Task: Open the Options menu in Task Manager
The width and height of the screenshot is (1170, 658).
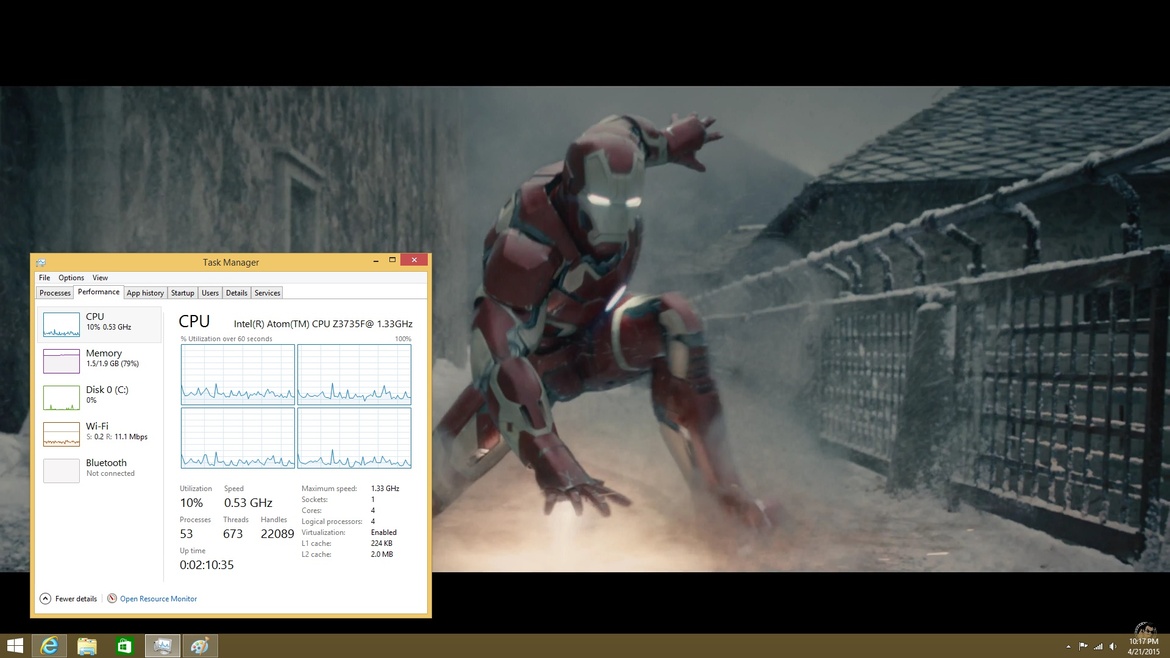Action: click(x=71, y=278)
